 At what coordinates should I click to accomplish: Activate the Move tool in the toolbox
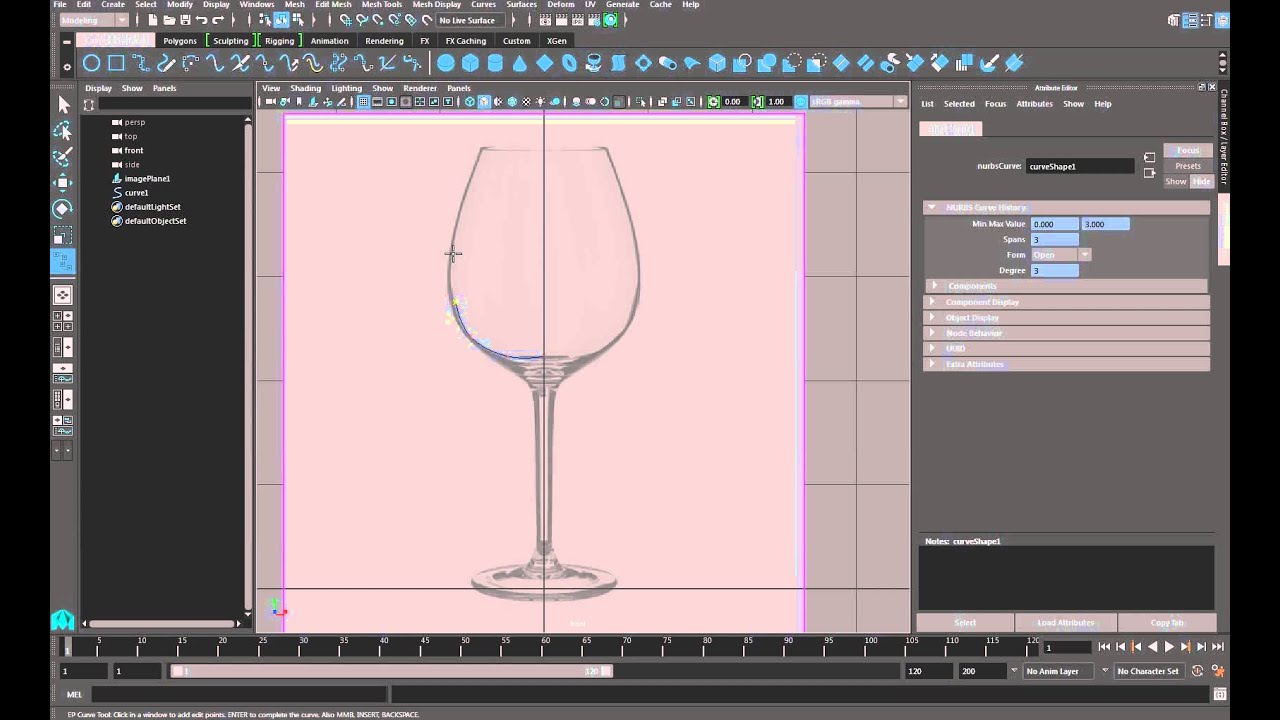point(63,182)
